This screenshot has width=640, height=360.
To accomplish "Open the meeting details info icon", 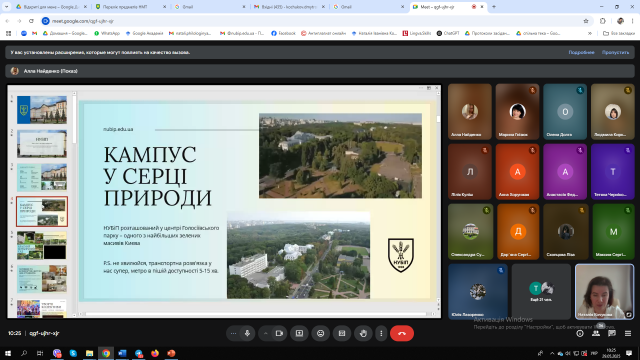I will [x=580, y=333].
